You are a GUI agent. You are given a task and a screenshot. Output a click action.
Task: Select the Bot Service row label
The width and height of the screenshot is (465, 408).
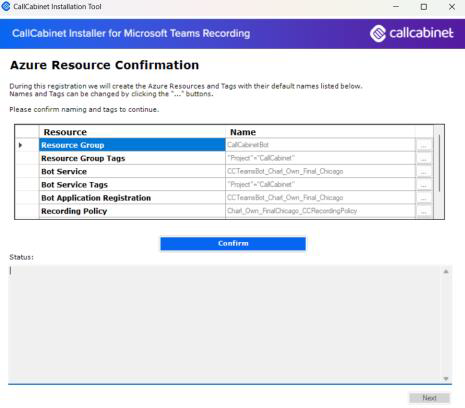[x=132, y=172]
